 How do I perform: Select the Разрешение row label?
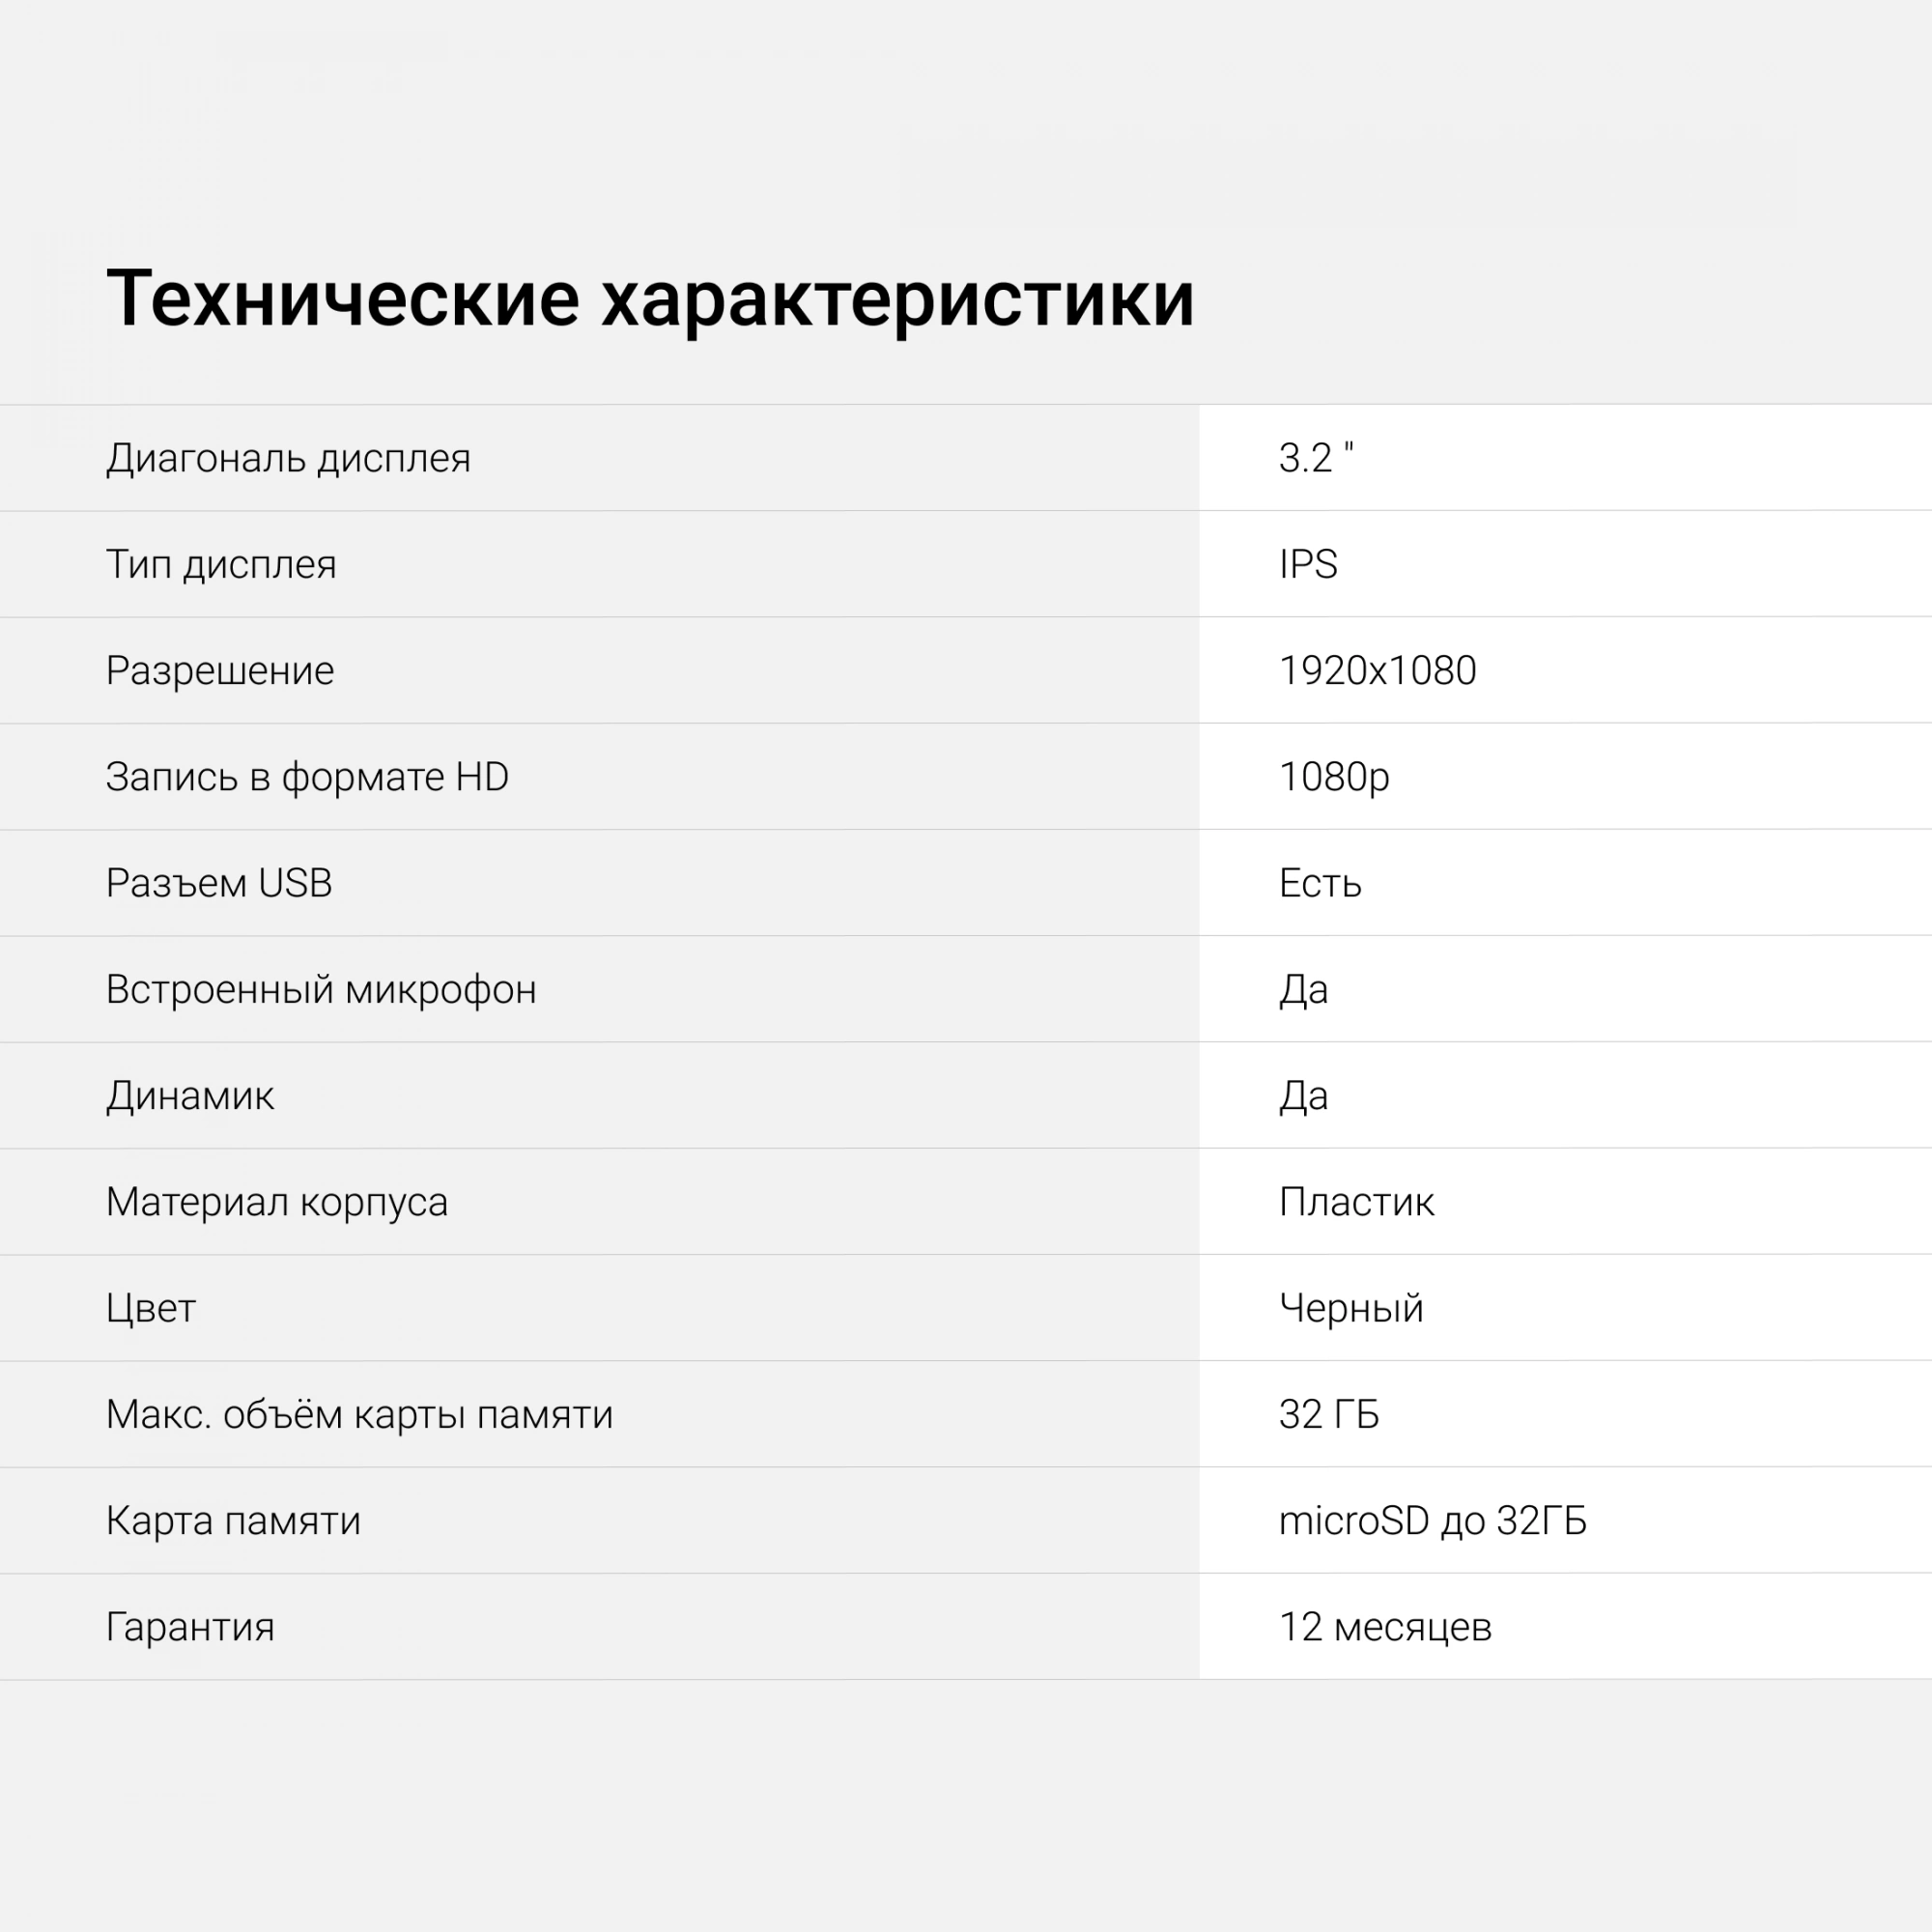220,670
